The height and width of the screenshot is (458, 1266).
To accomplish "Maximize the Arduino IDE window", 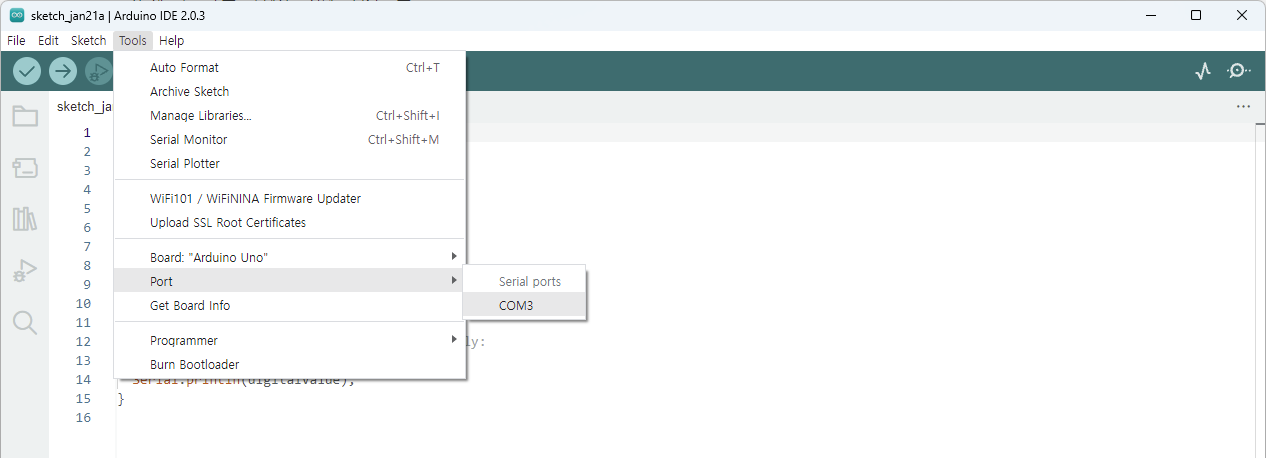I will point(1196,15).
